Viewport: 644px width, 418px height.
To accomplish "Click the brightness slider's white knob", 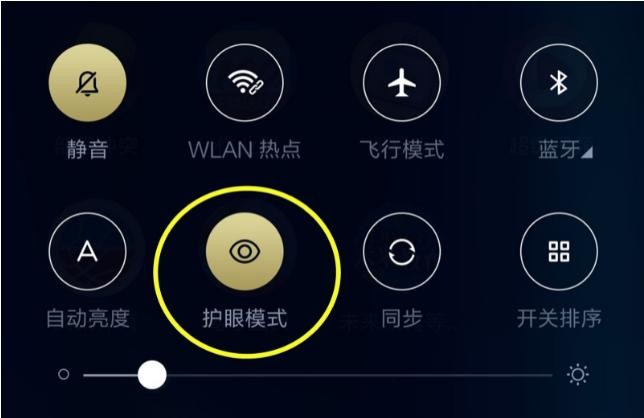I will coord(152,374).
